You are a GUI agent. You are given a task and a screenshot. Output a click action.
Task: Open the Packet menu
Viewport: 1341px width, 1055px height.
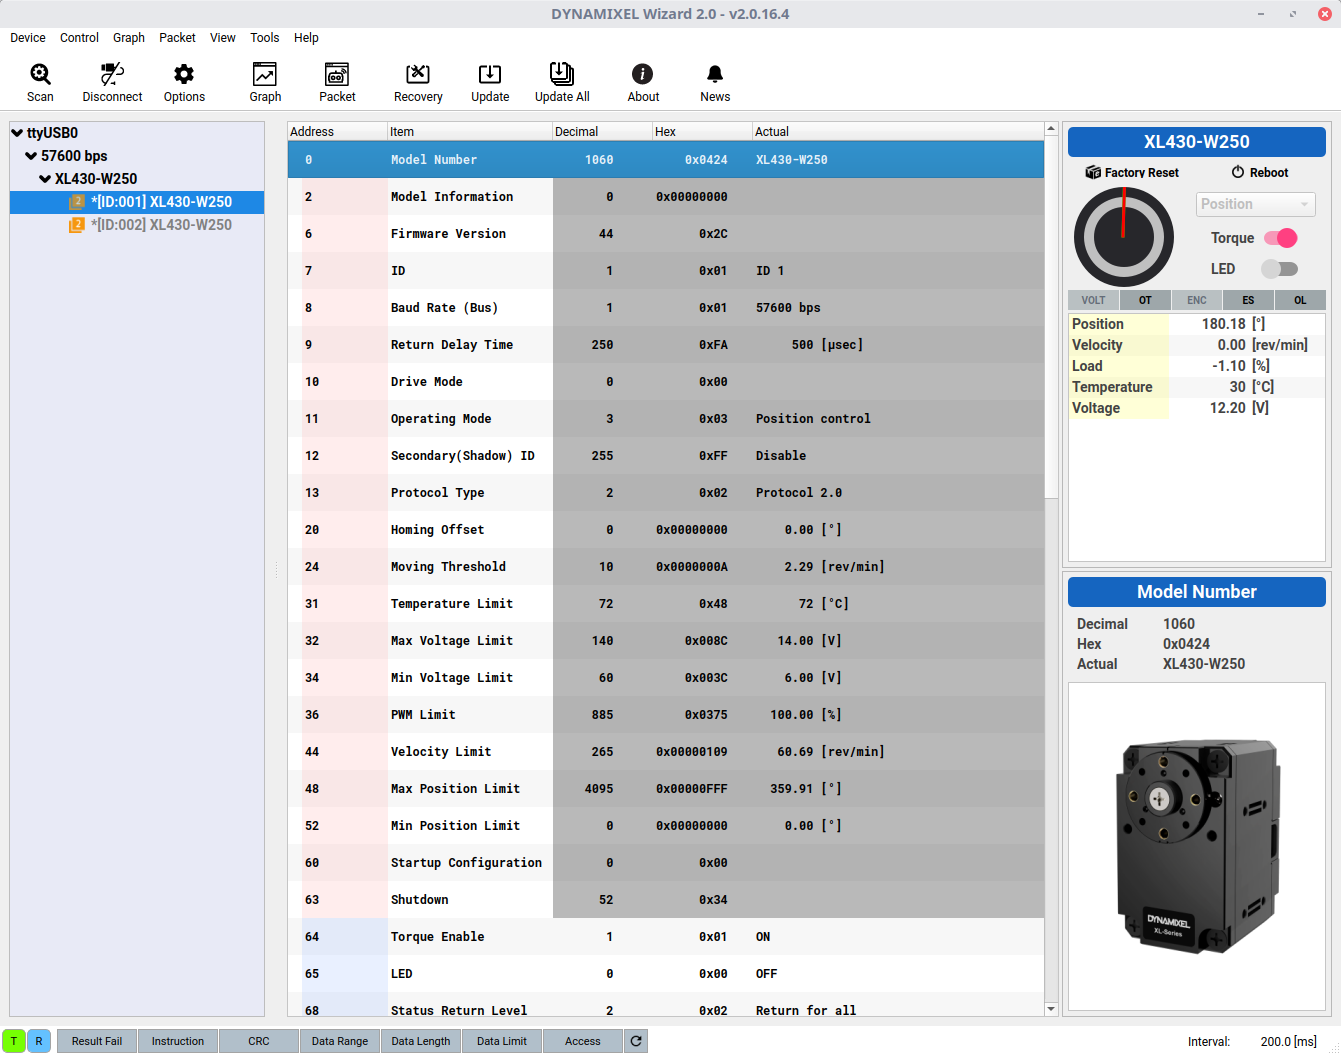pos(177,38)
